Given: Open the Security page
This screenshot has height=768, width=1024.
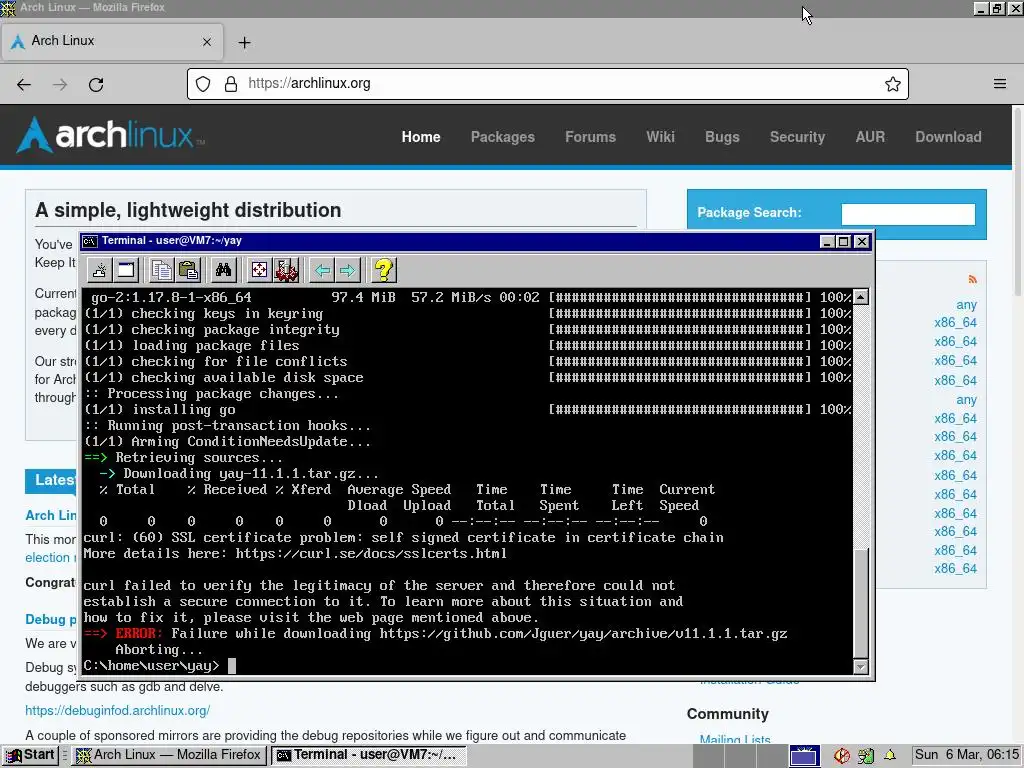Looking at the screenshot, I should [797, 137].
